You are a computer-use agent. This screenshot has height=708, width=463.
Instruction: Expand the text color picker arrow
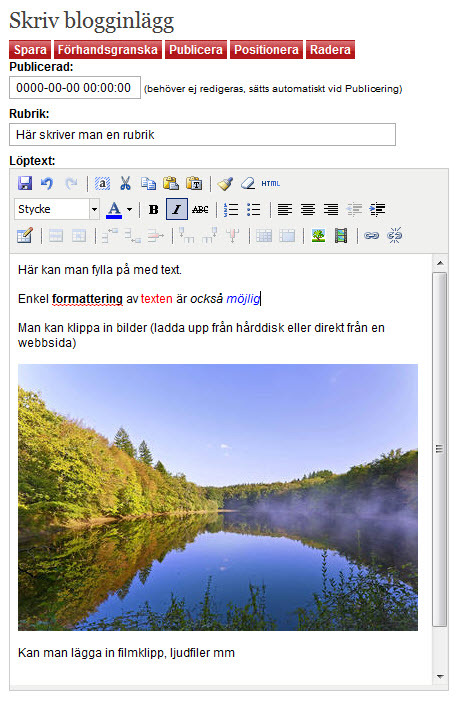tap(130, 209)
